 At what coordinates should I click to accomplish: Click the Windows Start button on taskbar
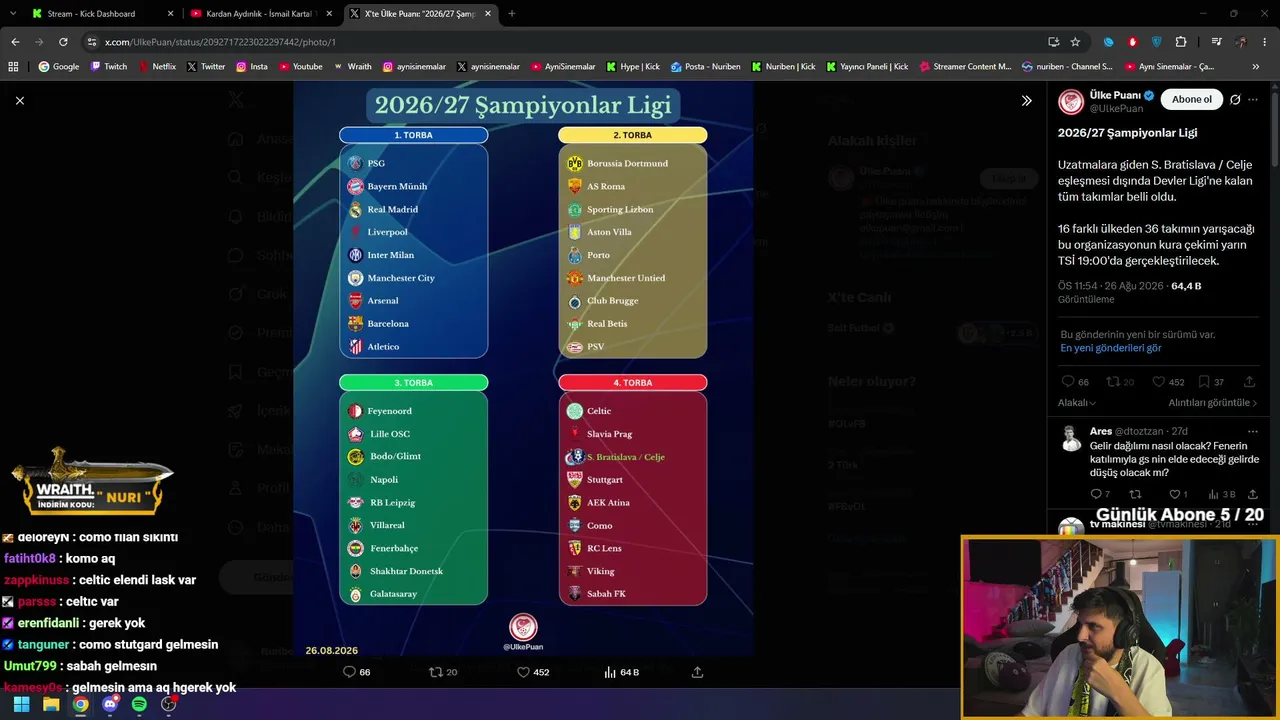21,704
